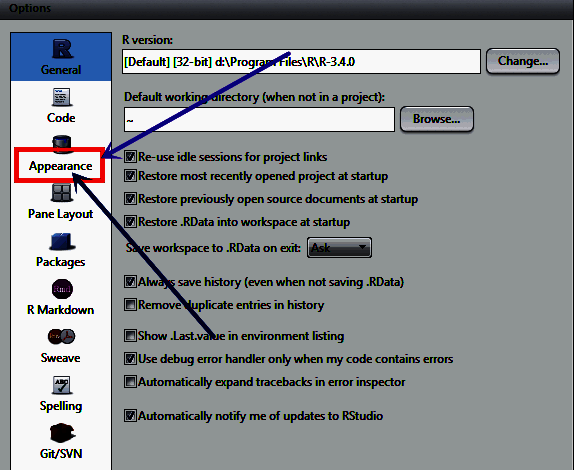The height and width of the screenshot is (470, 574).
Task: Toggle Restore .RData into workspace at startup
Action: 130,222
